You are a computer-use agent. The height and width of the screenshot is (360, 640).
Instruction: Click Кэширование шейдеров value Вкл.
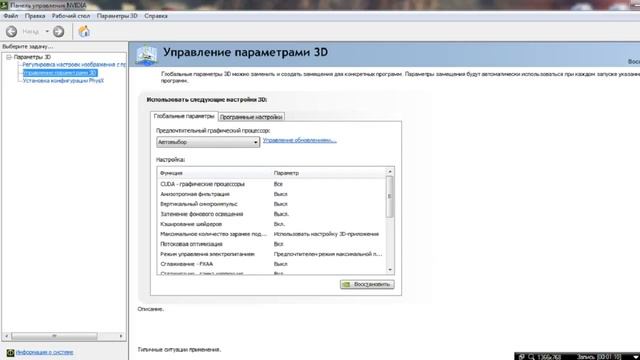[x=279, y=224]
